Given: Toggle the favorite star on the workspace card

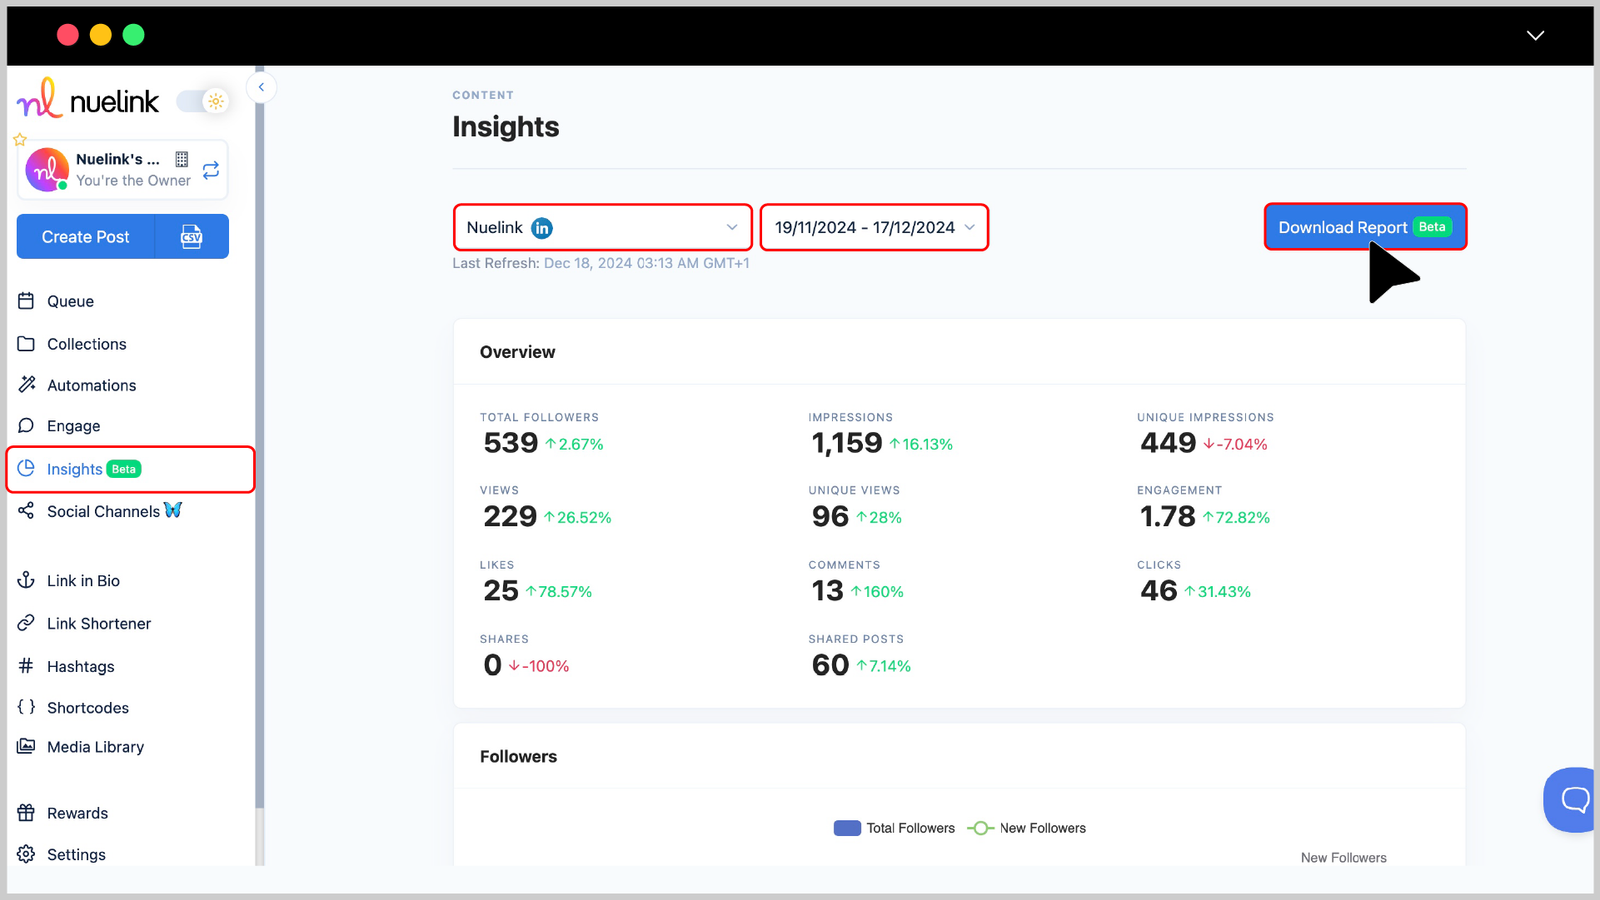Looking at the screenshot, I should [20, 139].
